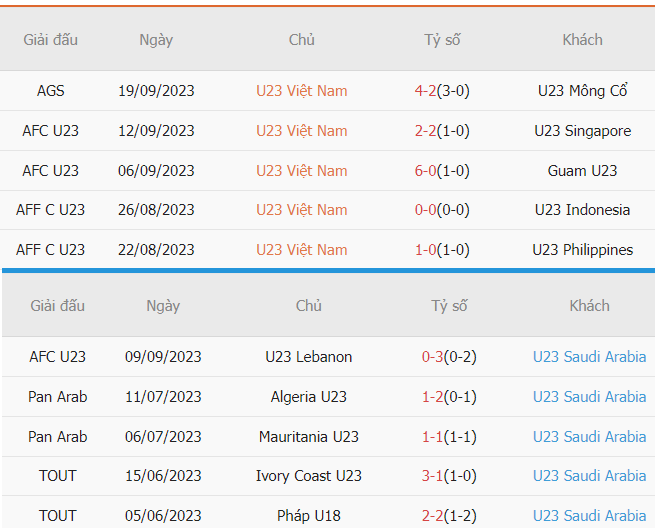Click the TOUT label in the 15/06/2023 row
Screen dimensions: 655x528
[x=57, y=476]
